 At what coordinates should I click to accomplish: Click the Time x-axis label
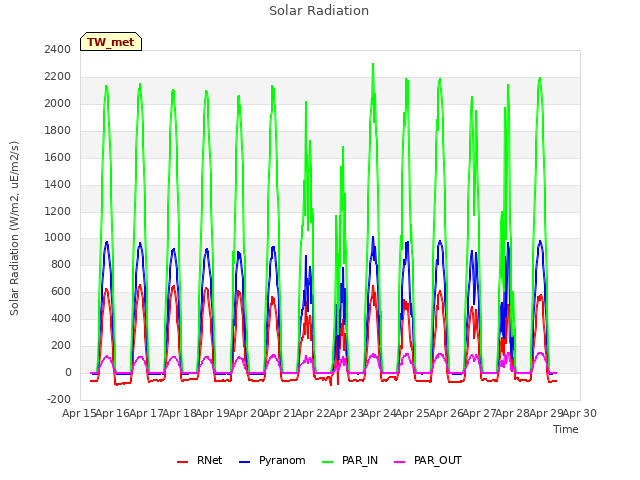click(566, 429)
